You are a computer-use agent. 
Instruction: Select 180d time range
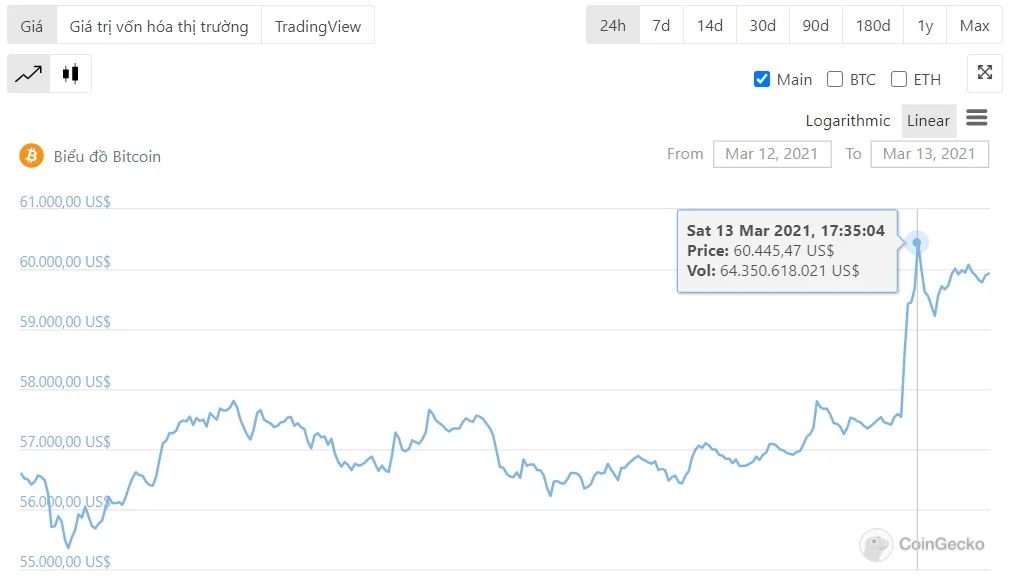click(x=873, y=25)
